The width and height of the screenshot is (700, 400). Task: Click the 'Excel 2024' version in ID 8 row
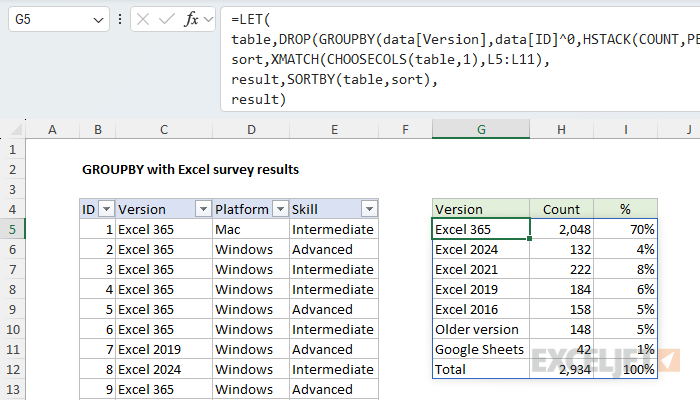coord(164,369)
